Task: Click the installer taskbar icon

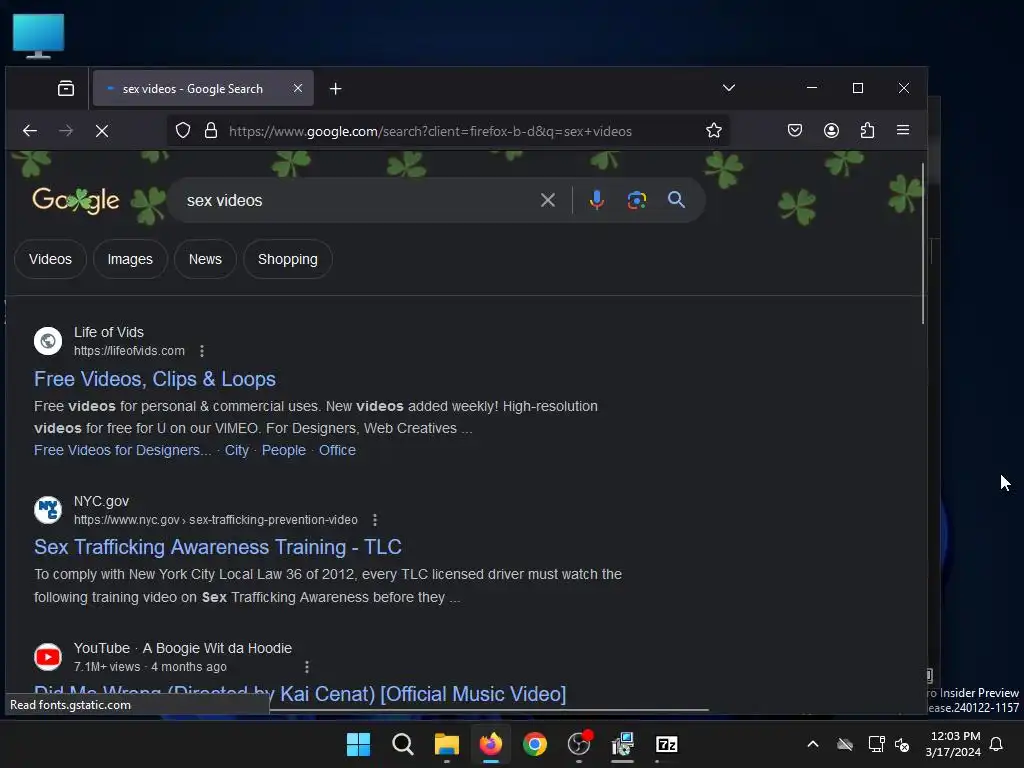Action: click(622, 744)
